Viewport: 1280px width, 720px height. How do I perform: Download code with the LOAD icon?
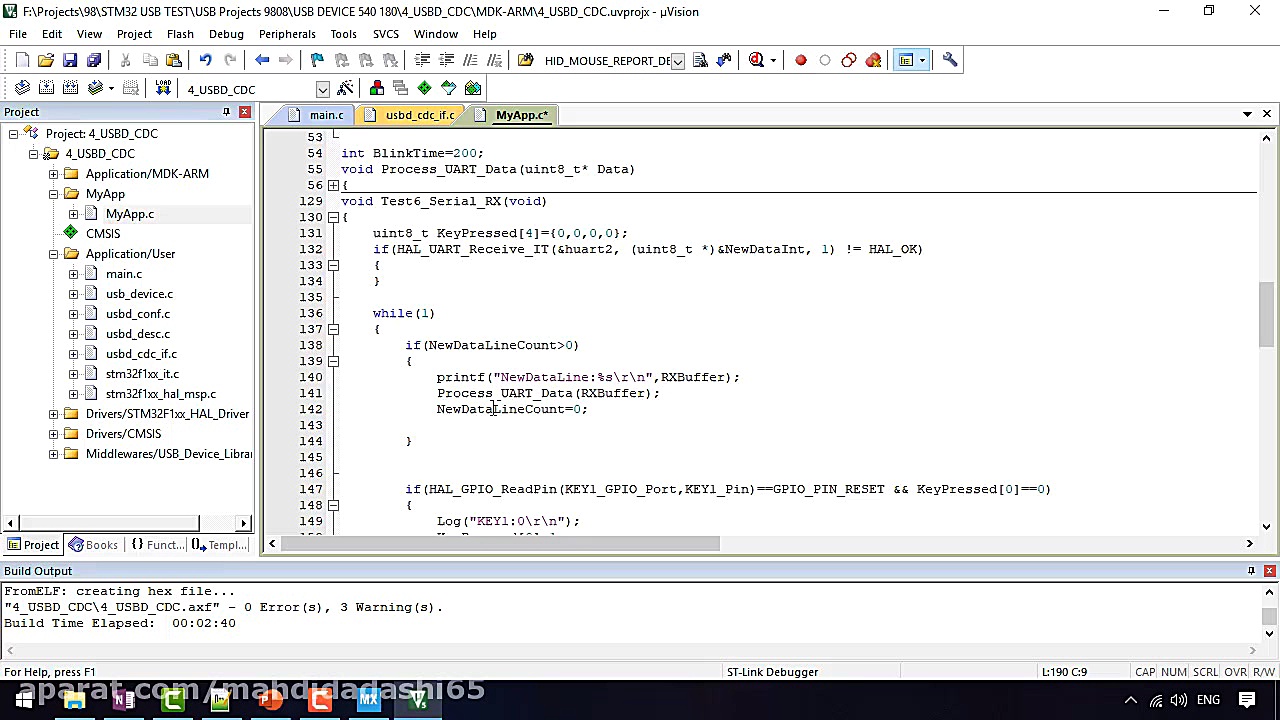[162, 89]
